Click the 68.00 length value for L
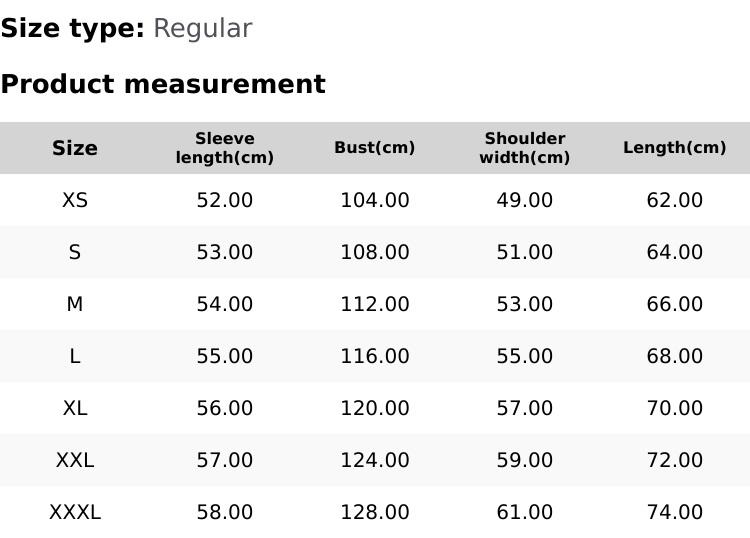 (x=675, y=356)
